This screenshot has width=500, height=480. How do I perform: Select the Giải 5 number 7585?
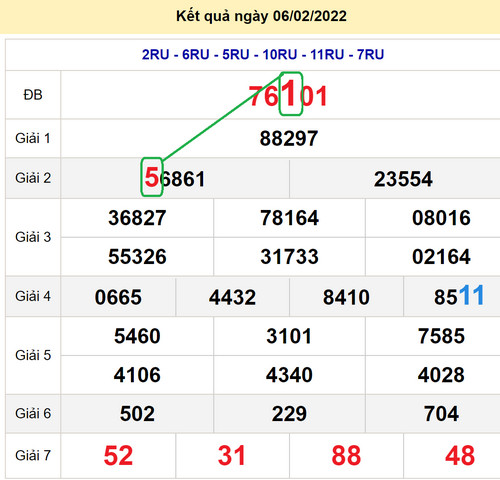click(441, 336)
